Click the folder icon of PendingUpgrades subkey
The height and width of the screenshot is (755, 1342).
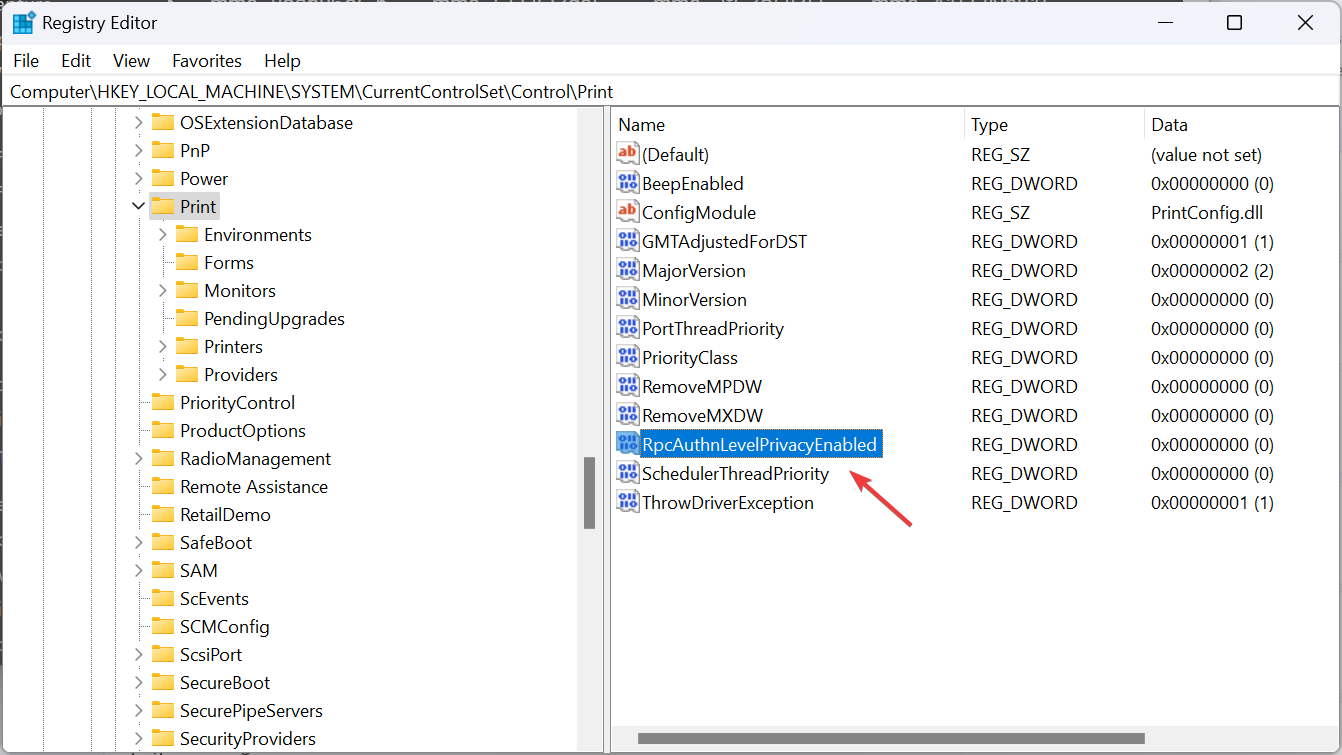tap(187, 318)
